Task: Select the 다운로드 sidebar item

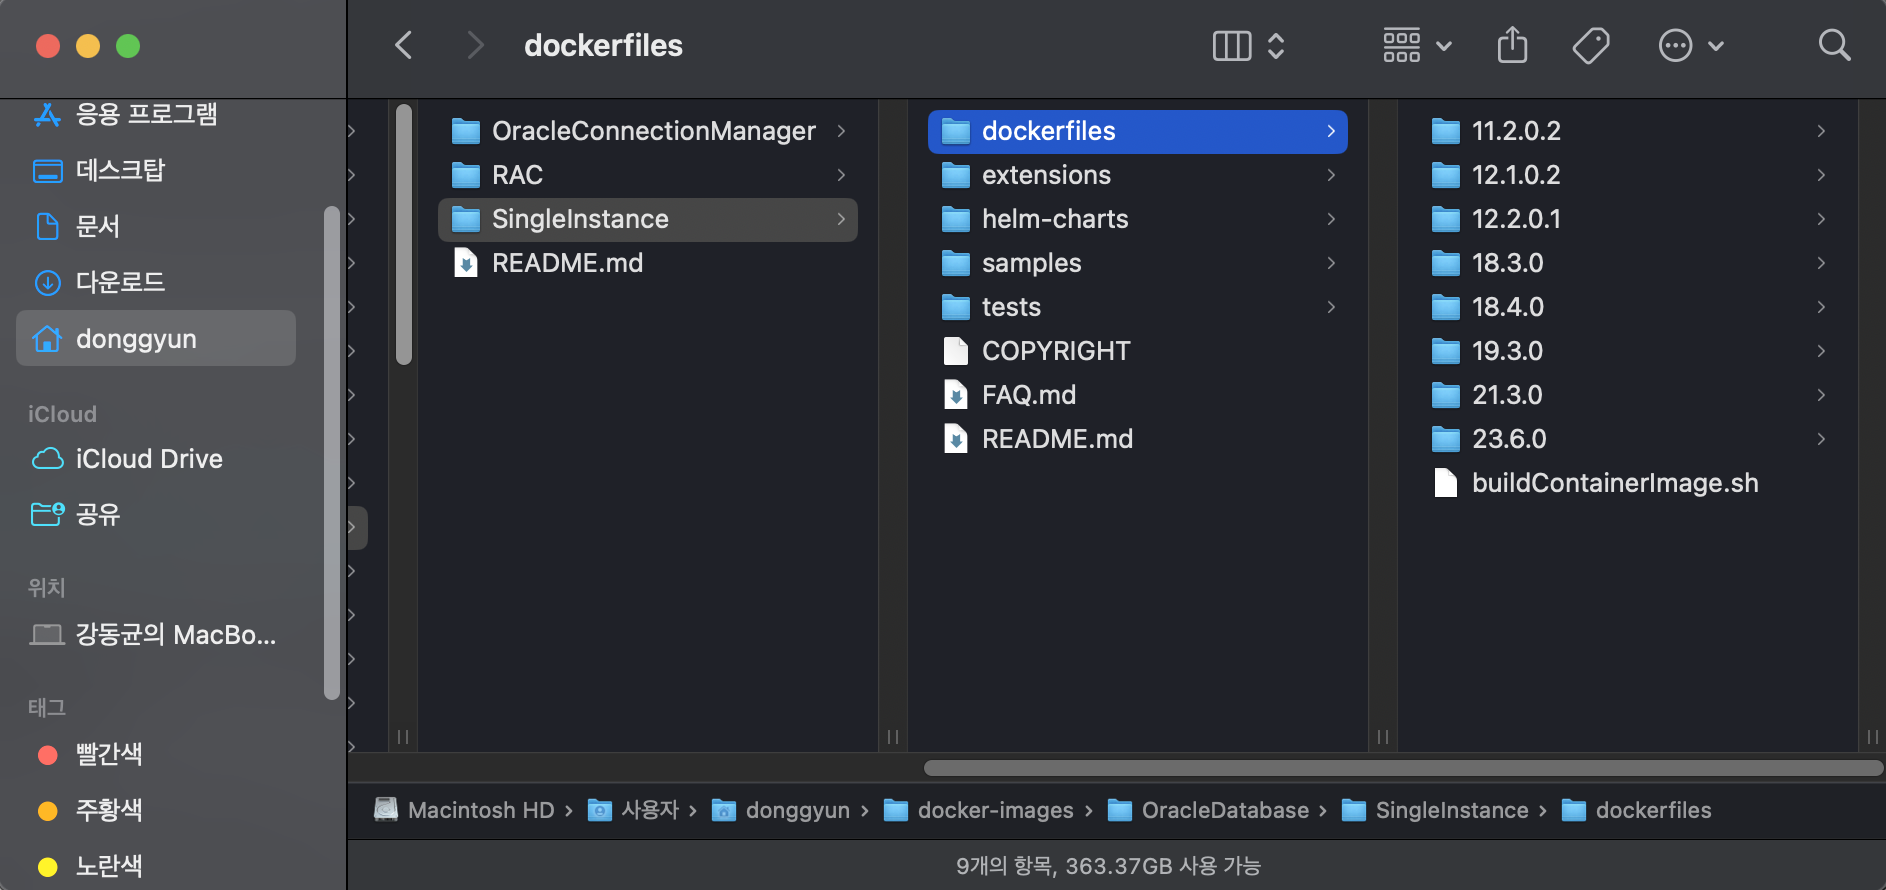Action: [120, 282]
